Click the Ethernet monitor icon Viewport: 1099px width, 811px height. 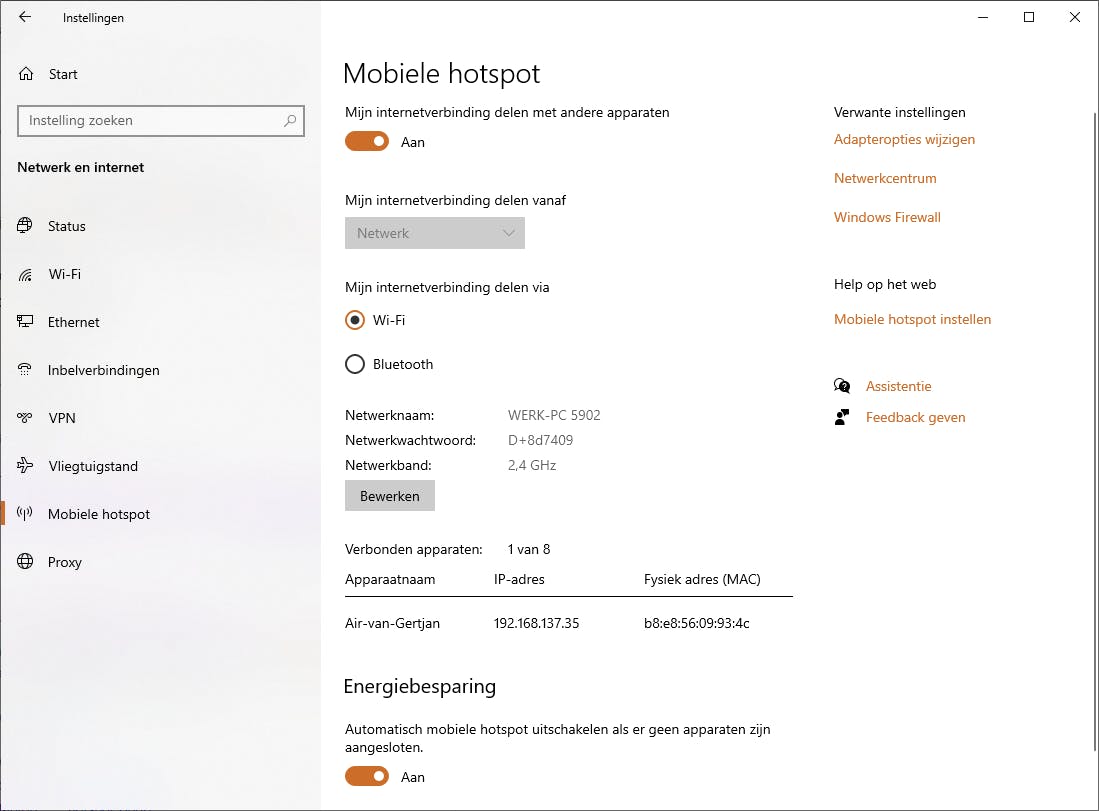pyautogui.click(x=25, y=322)
